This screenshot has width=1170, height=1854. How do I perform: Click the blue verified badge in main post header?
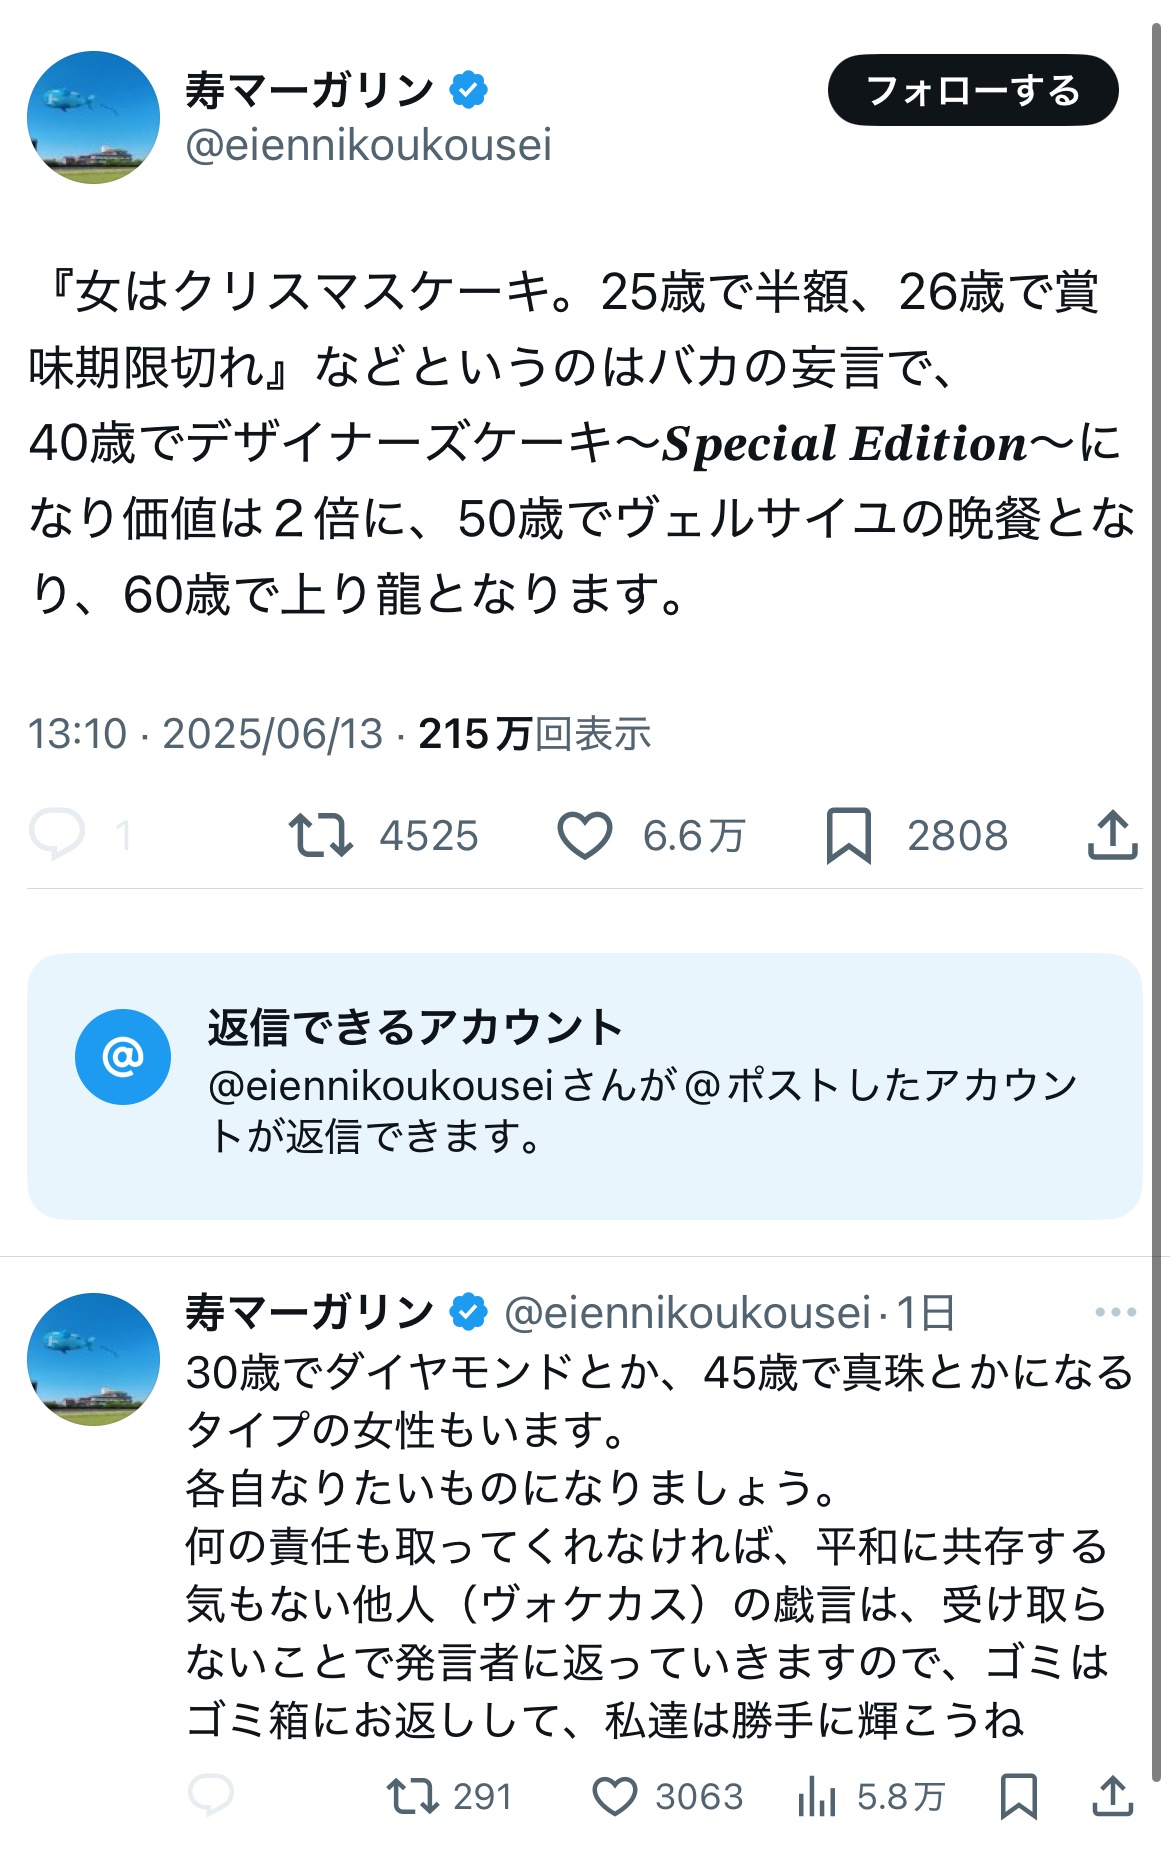point(468,90)
